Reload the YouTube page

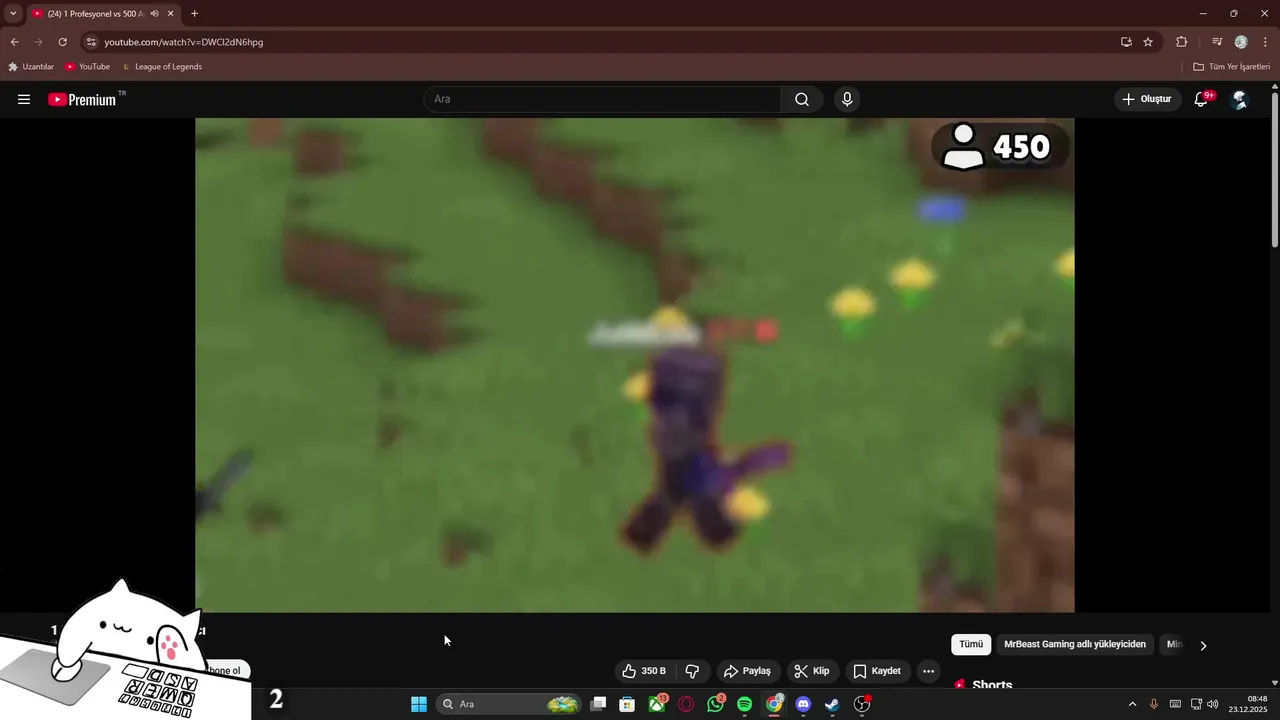[62, 42]
